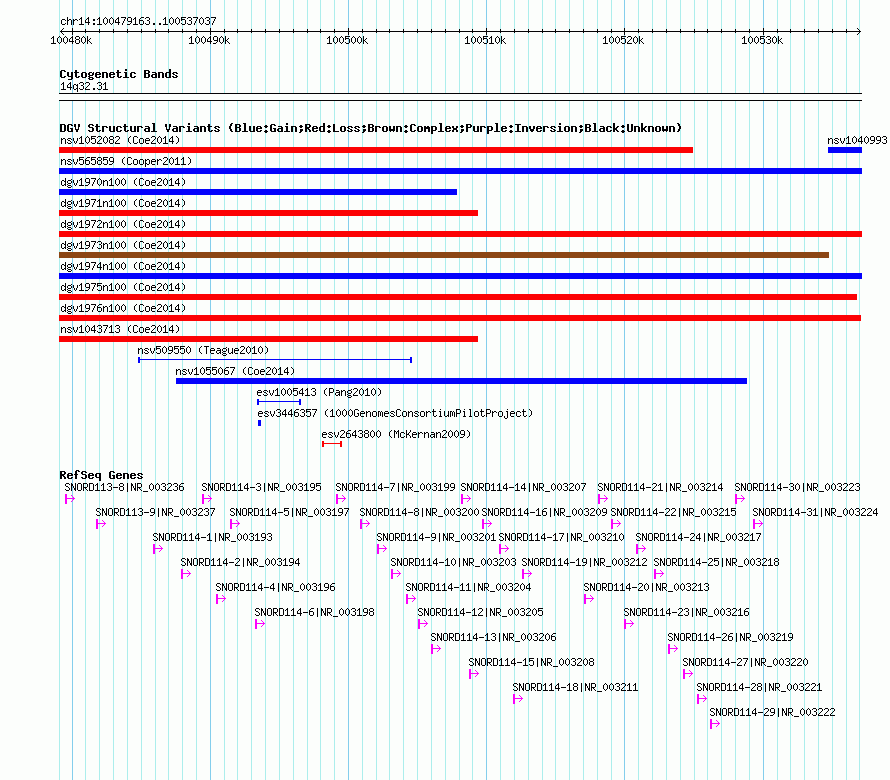The height and width of the screenshot is (780, 890).
Task: Click the SNORD114-6 gene arrow glyph
Action: 260,624
